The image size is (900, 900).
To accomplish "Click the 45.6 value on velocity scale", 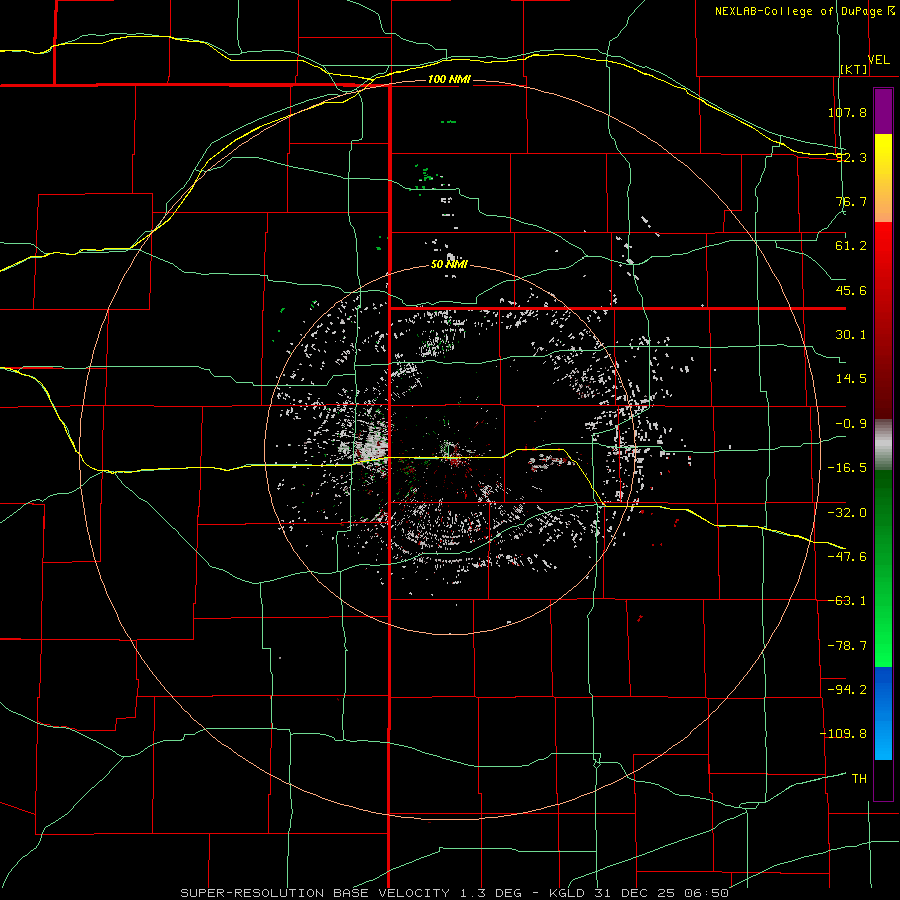I will (x=851, y=290).
